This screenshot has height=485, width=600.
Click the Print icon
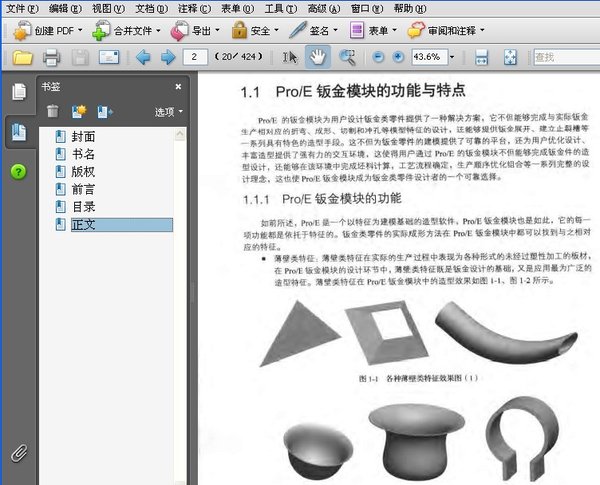point(51,57)
